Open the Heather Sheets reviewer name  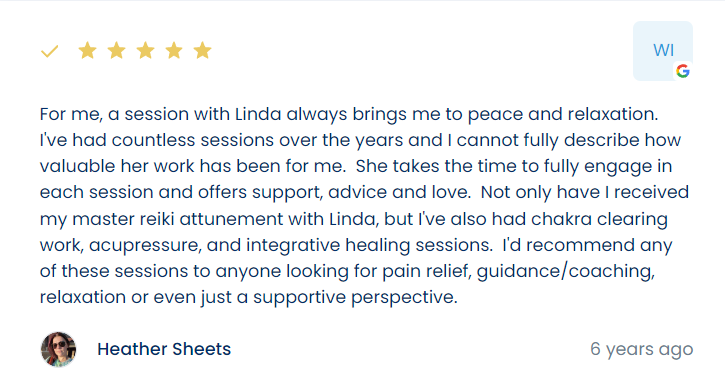point(164,349)
